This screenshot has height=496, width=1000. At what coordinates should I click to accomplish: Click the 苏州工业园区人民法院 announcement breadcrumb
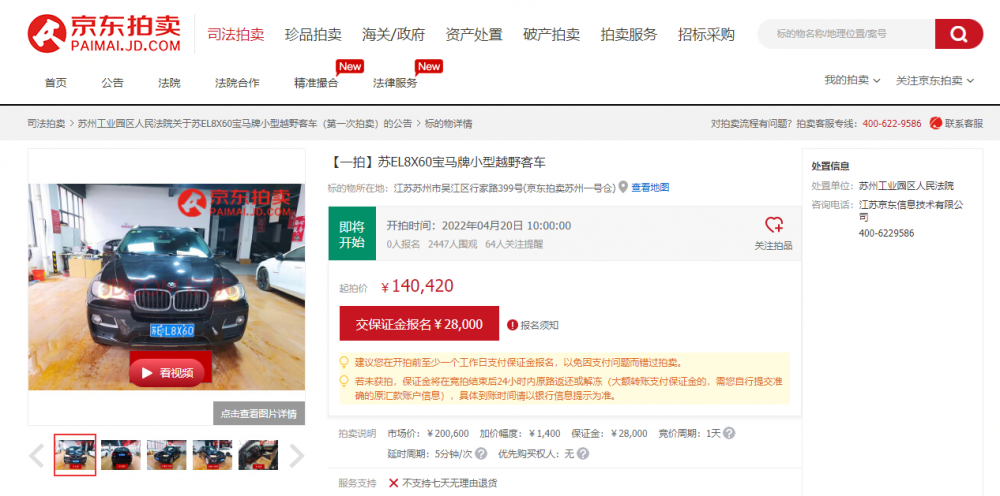click(x=245, y=124)
